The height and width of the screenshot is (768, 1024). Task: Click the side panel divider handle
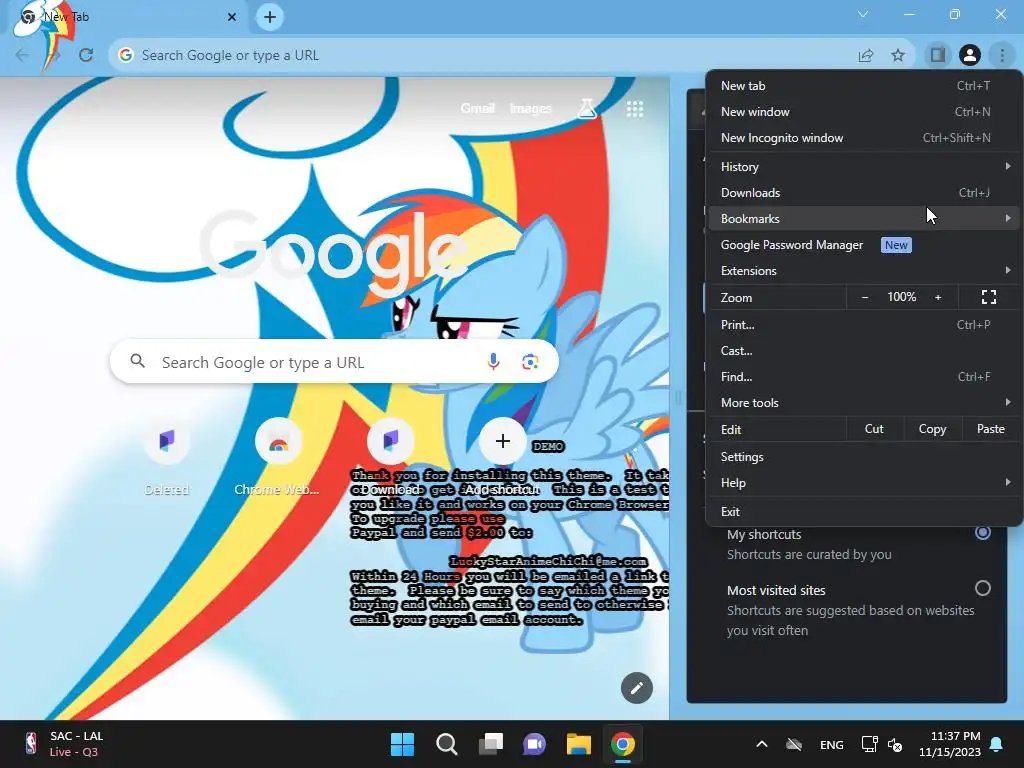click(678, 398)
